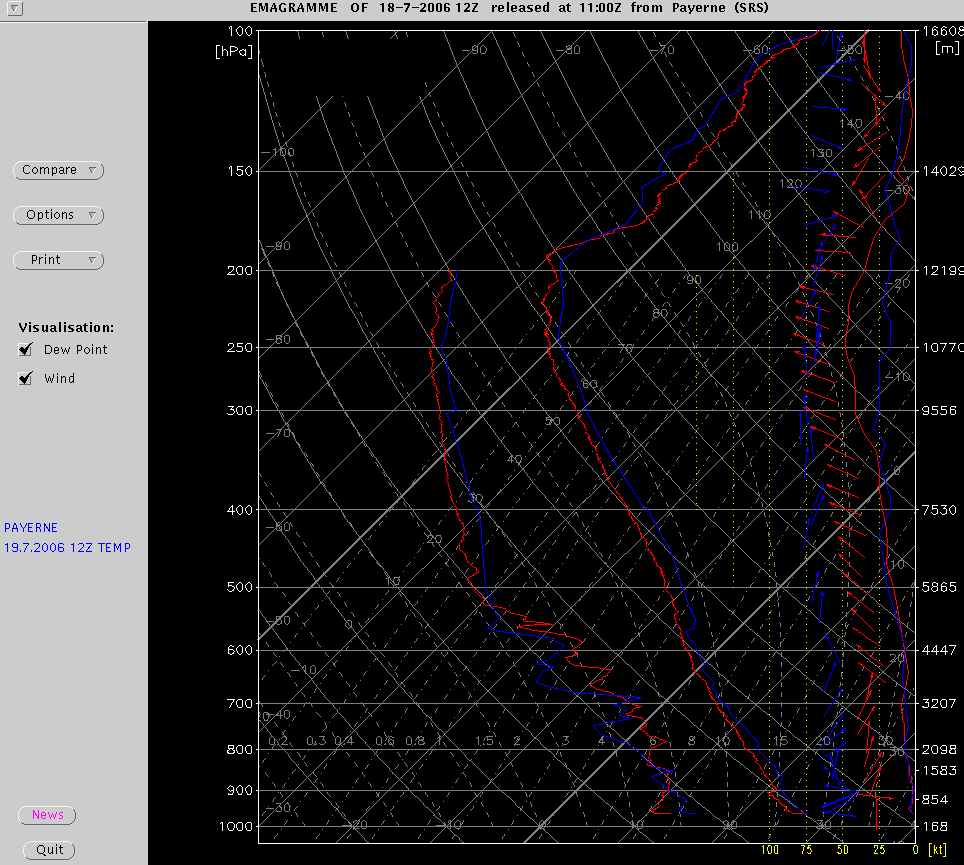The image size is (964, 865).
Task: Uncheck the Wind visualisation checkbox
Action: pyautogui.click(x=26, y=379)
